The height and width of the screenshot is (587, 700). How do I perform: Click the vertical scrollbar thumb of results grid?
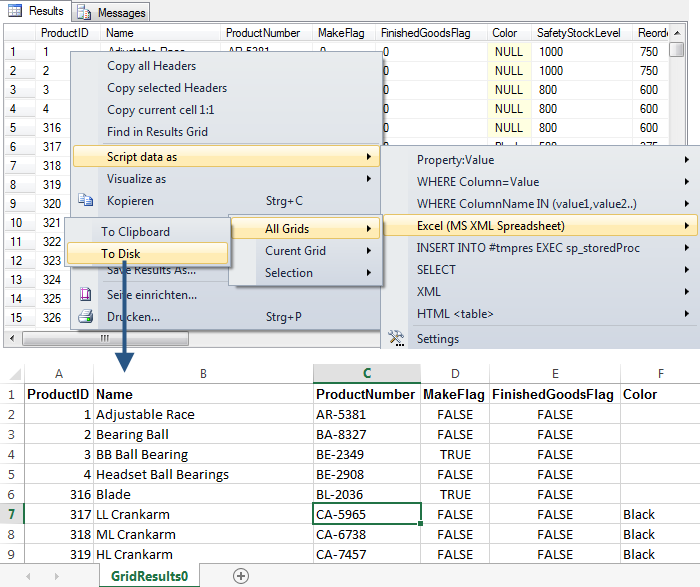pyautogui.click(x=677, y=49)
